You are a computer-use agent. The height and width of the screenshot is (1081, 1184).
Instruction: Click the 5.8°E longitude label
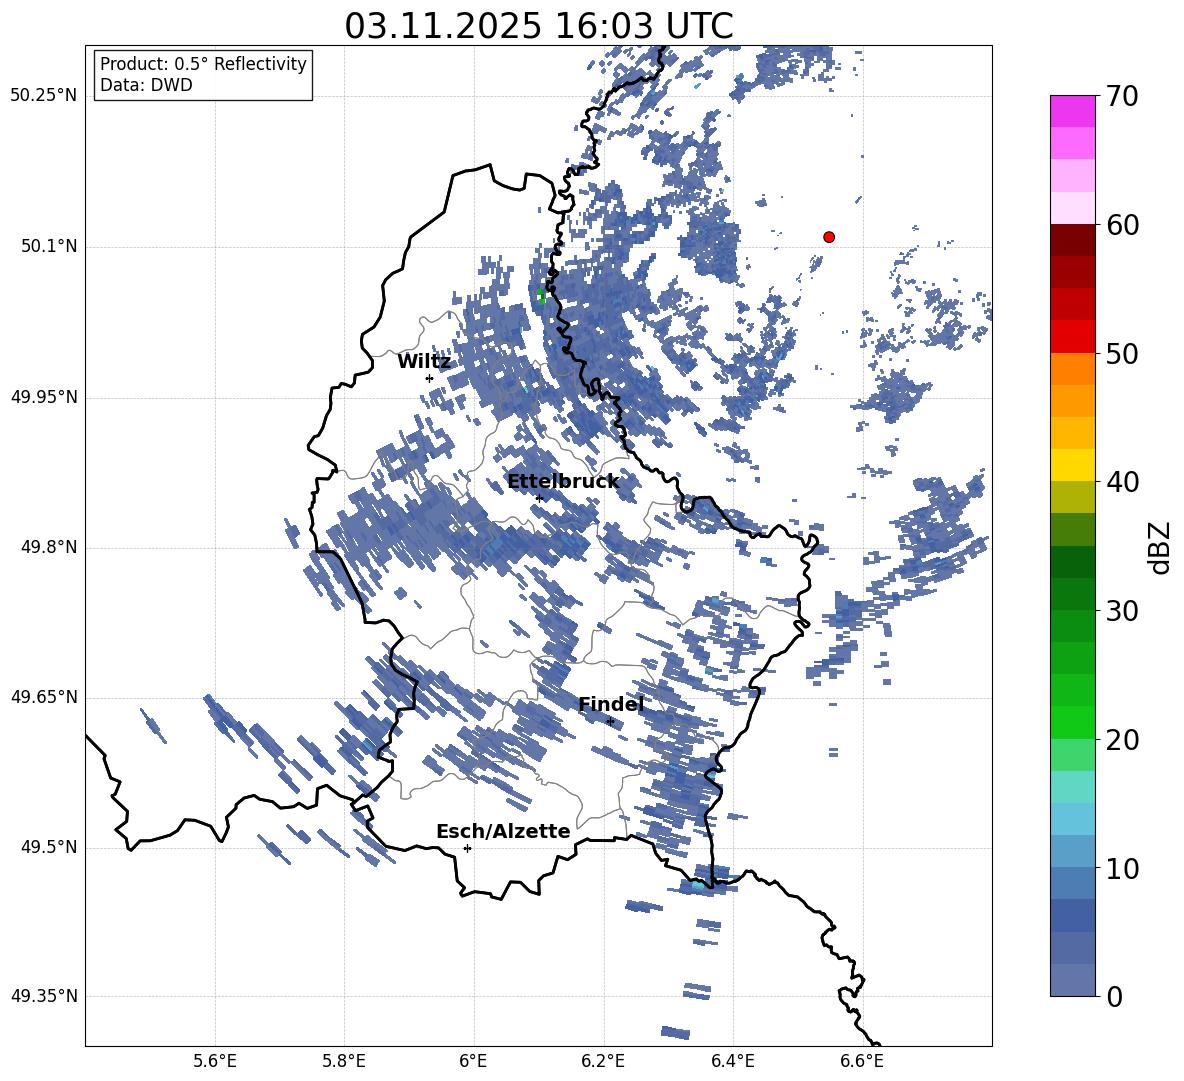pos(344,1061)
